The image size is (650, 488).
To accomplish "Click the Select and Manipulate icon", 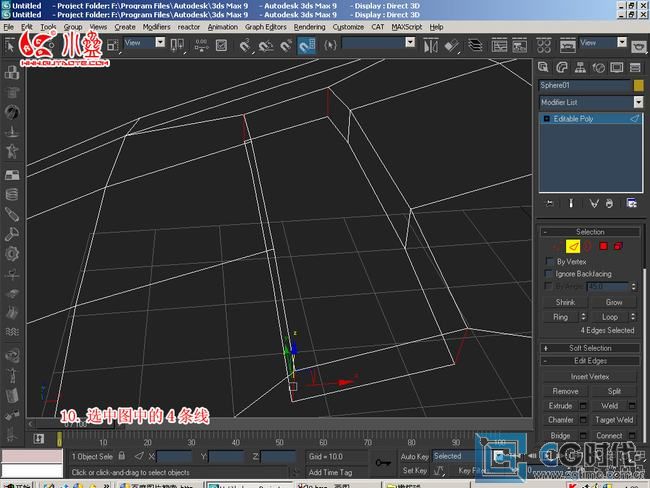I will click(x=201, y=45).
